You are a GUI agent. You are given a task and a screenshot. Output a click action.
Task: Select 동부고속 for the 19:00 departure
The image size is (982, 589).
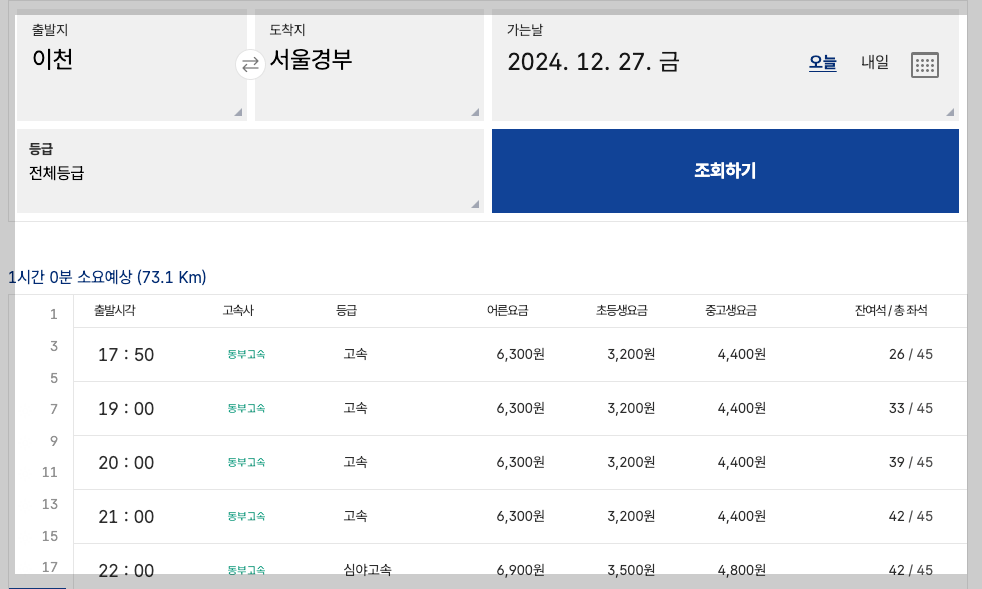246,408
